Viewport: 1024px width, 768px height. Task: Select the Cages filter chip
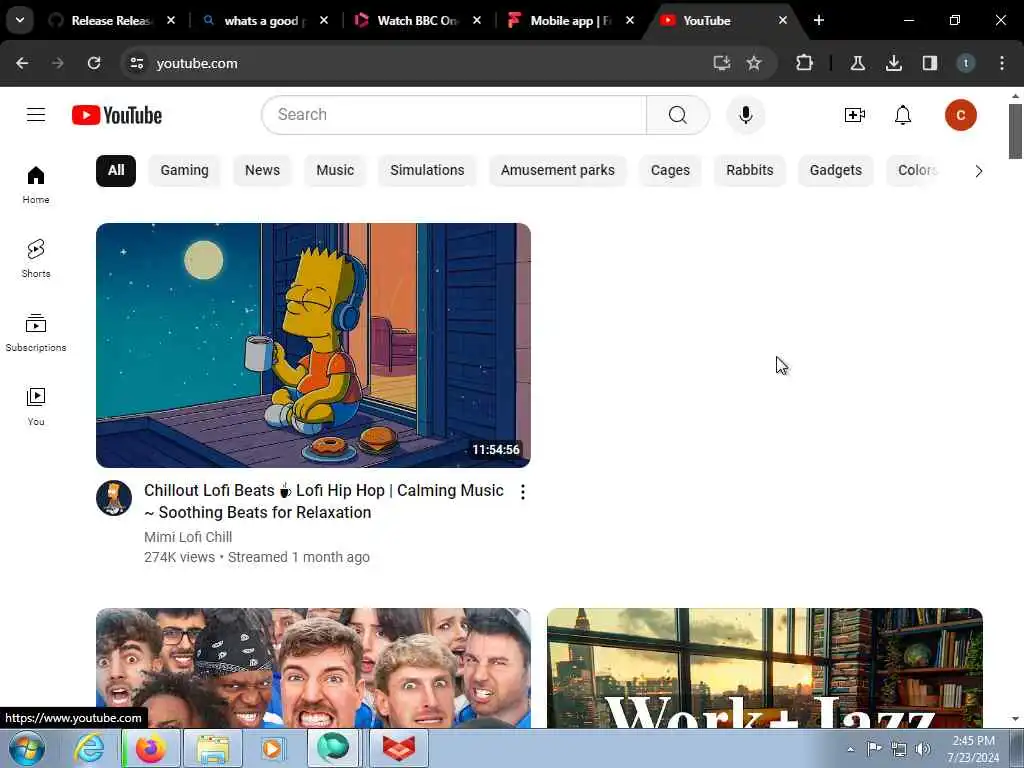tap(670, 170)
